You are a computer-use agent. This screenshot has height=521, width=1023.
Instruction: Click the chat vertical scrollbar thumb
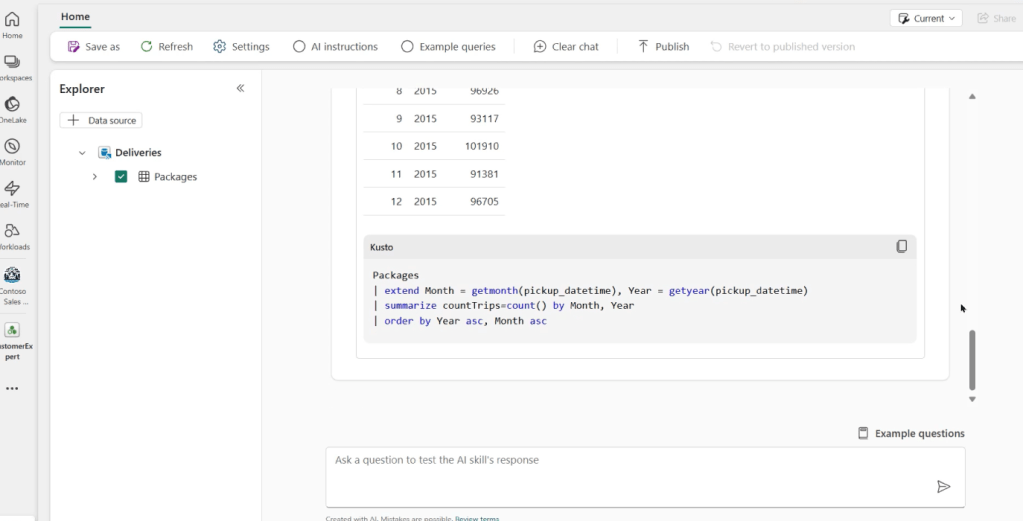pyautogui.click(x=971, y=358)
